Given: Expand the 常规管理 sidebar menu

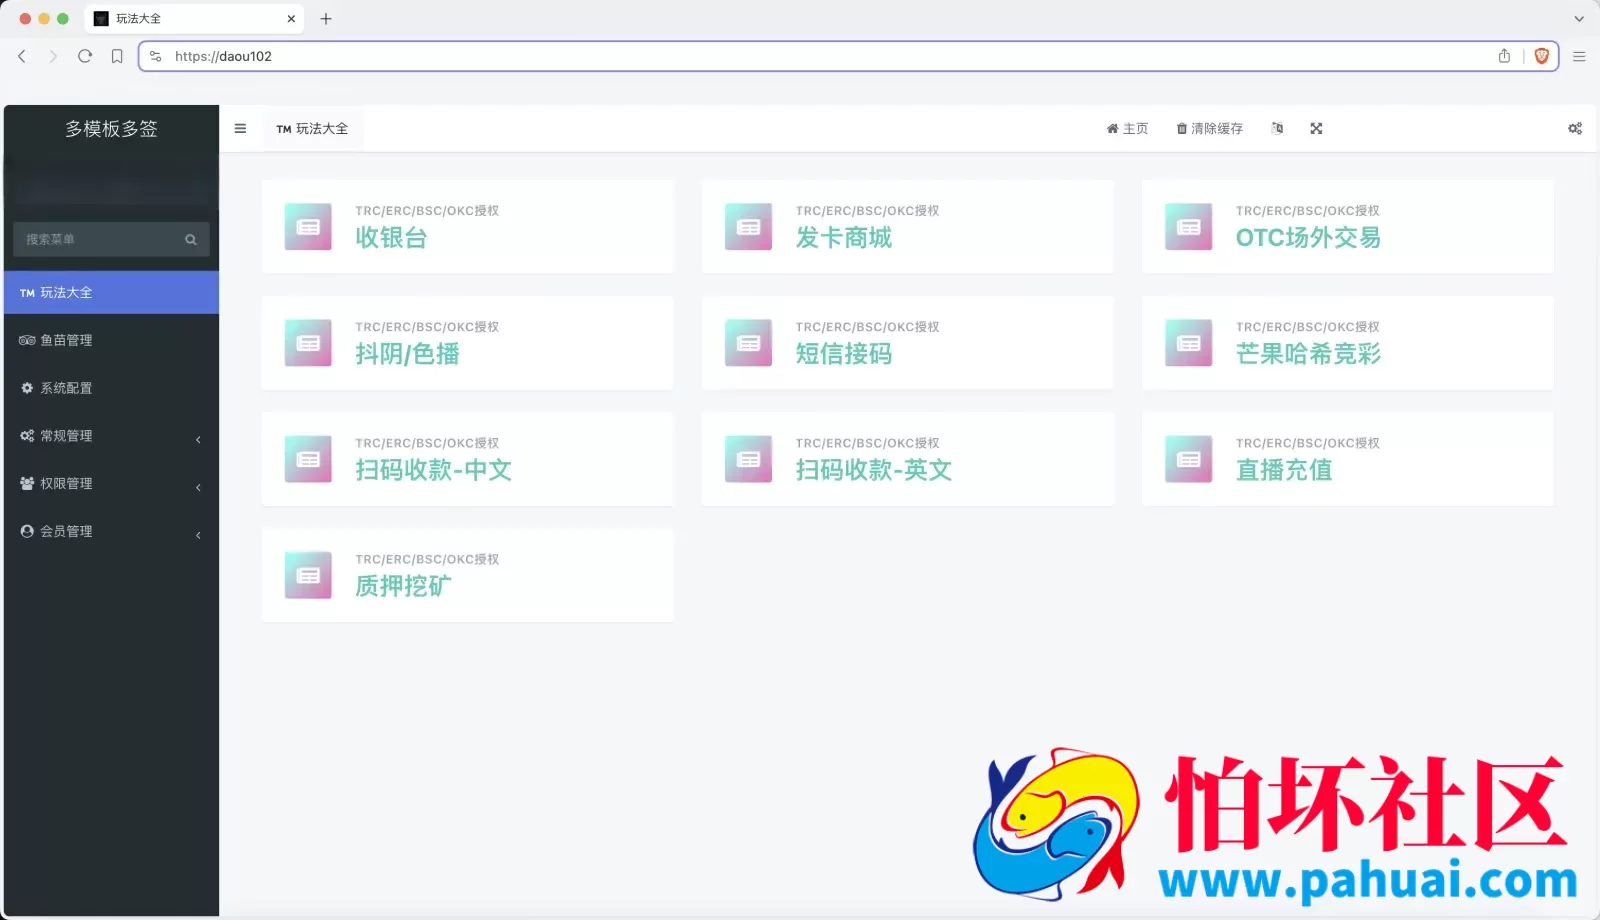Looking at the screenshot, I should pyautogui.click(x=111, y=436).
